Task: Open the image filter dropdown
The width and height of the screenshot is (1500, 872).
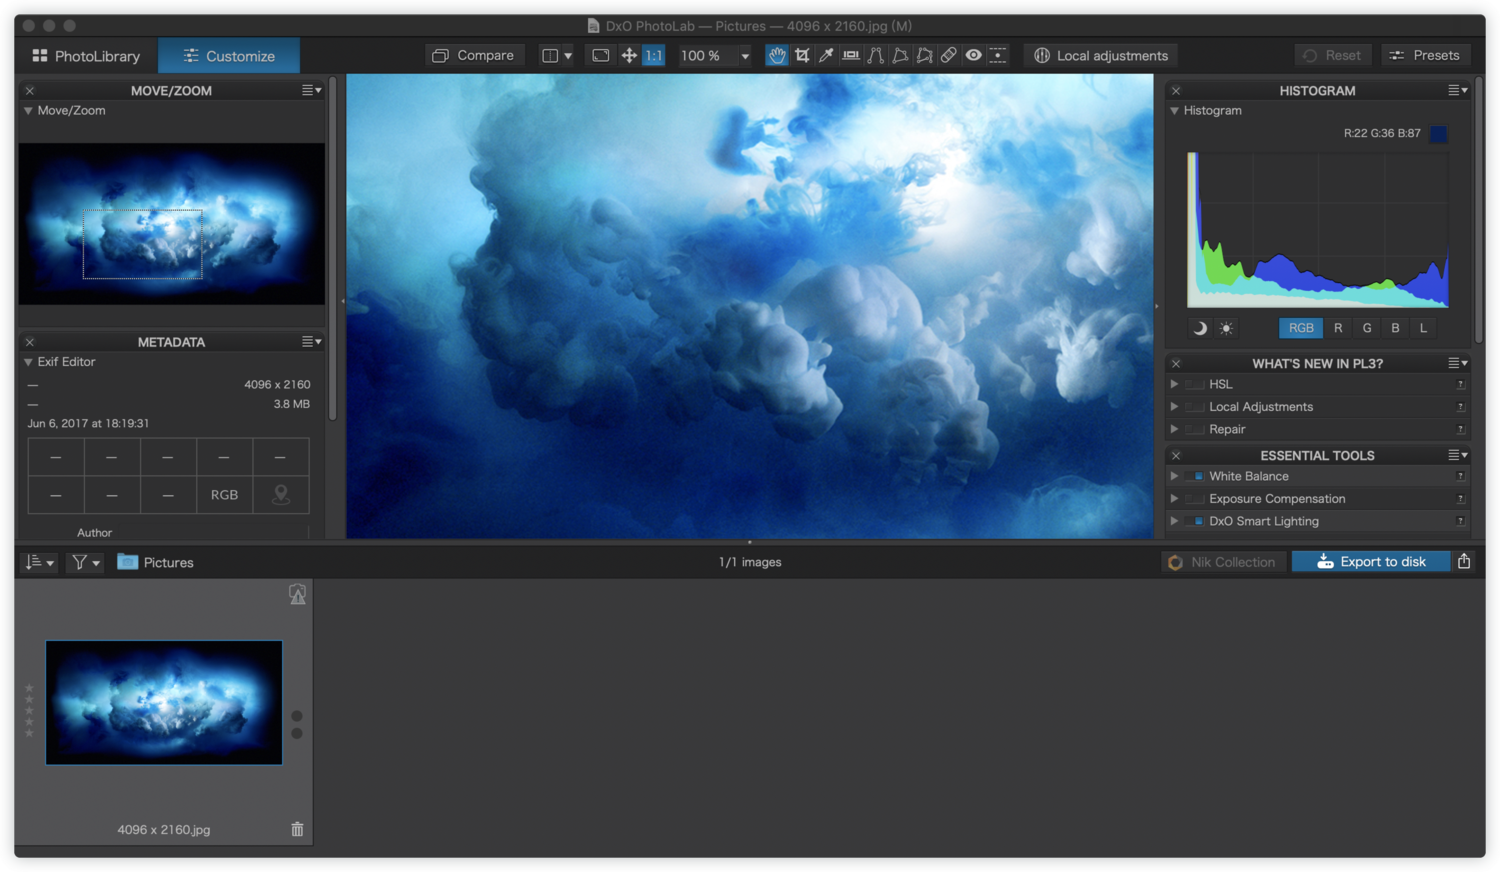Action: coord(84,563)
